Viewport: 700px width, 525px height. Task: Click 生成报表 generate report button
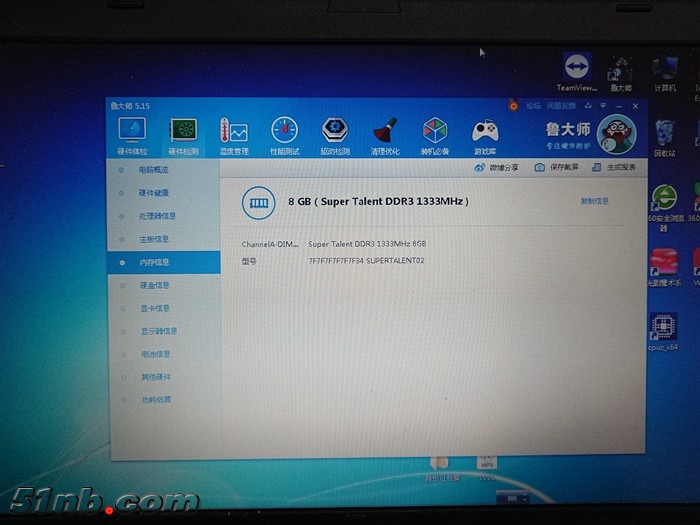tap(614, 167)
